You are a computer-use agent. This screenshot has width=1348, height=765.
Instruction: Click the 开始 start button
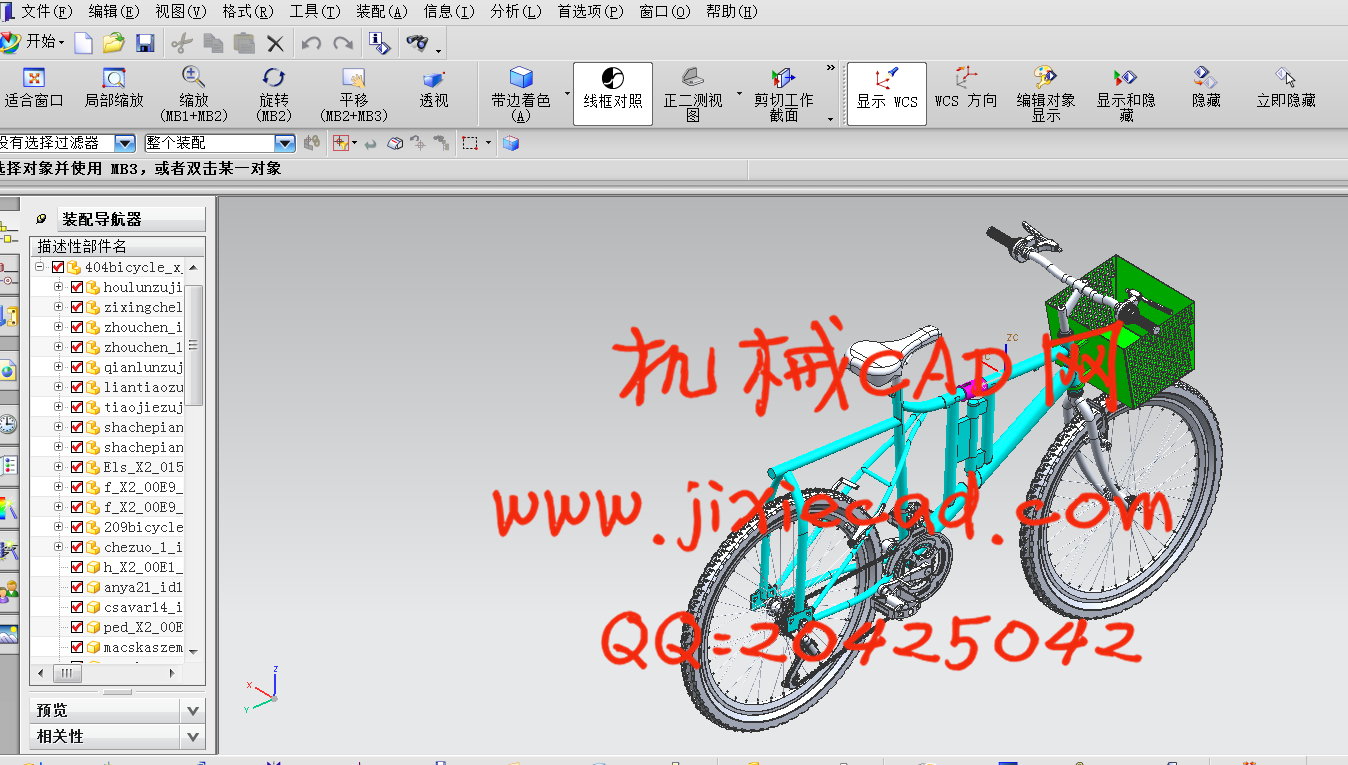(33, 42)
